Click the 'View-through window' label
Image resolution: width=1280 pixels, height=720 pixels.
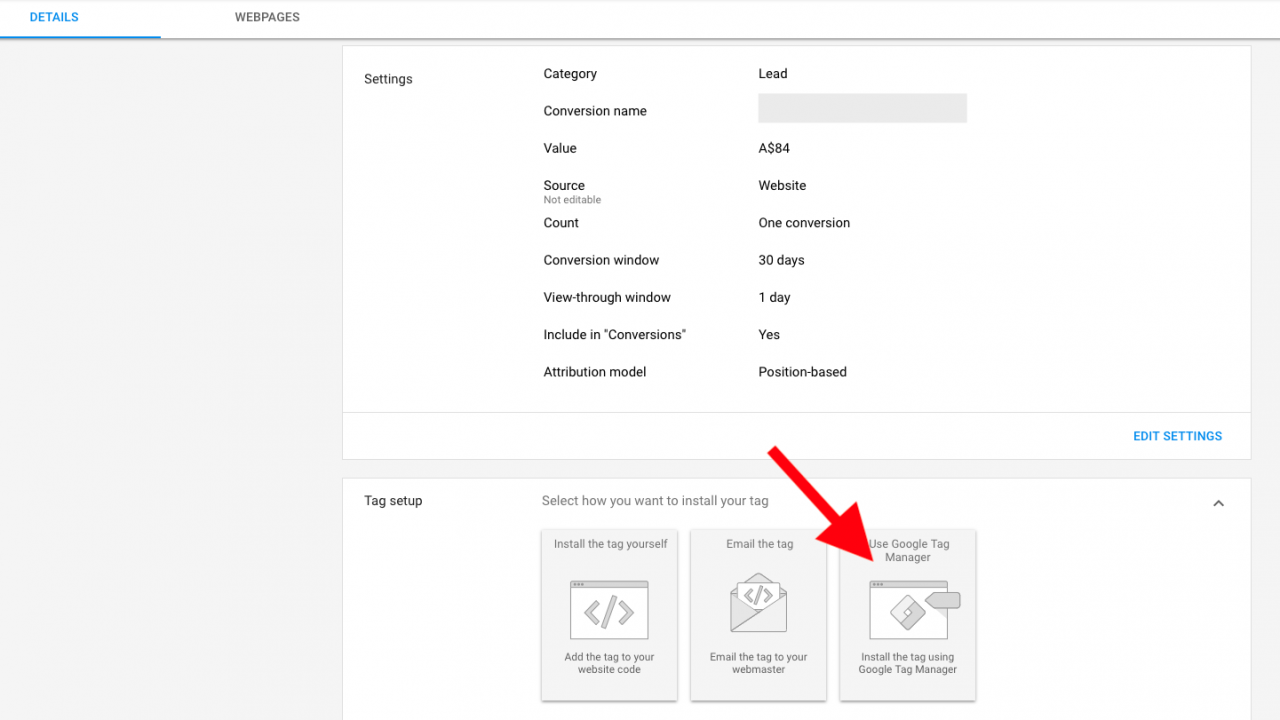point(607,297)
